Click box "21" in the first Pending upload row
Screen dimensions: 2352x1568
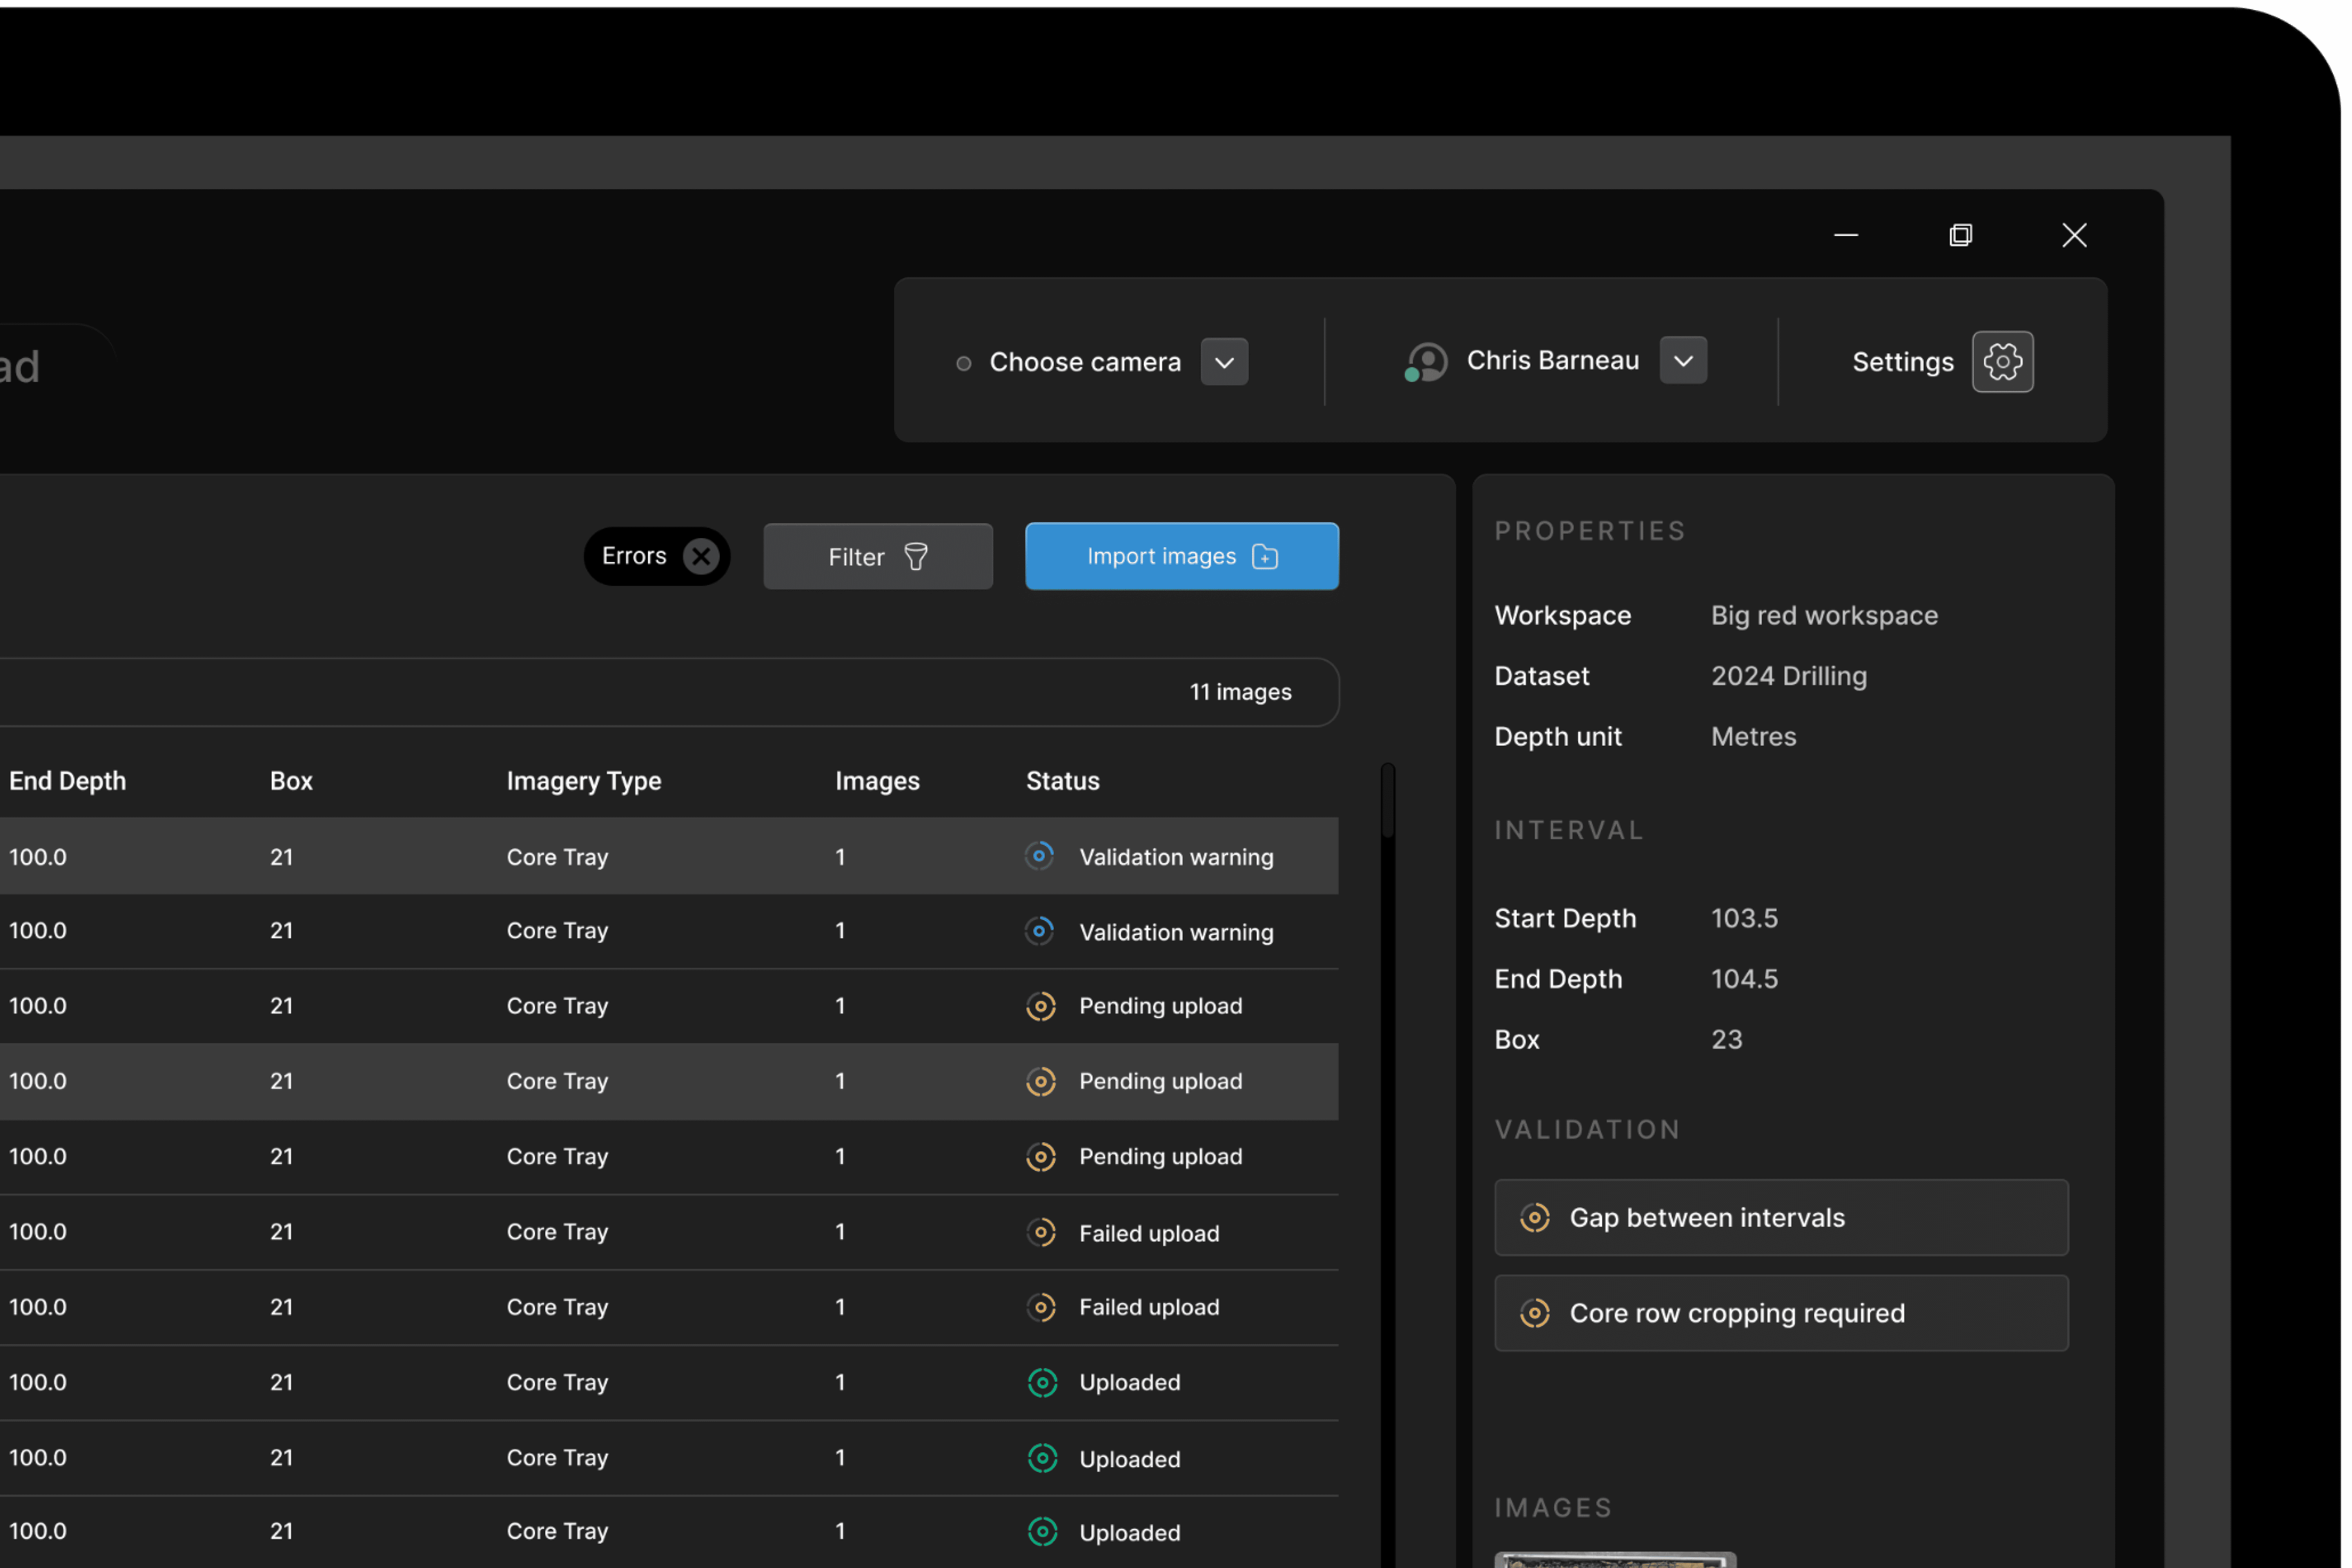pos(282,1006)
